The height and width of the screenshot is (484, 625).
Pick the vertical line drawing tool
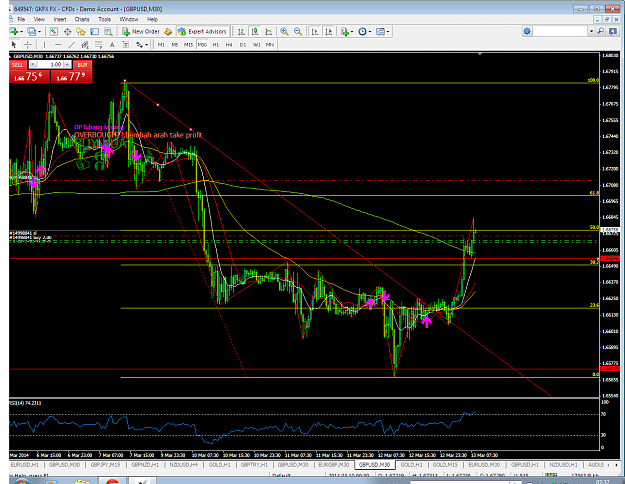(44, 45)
